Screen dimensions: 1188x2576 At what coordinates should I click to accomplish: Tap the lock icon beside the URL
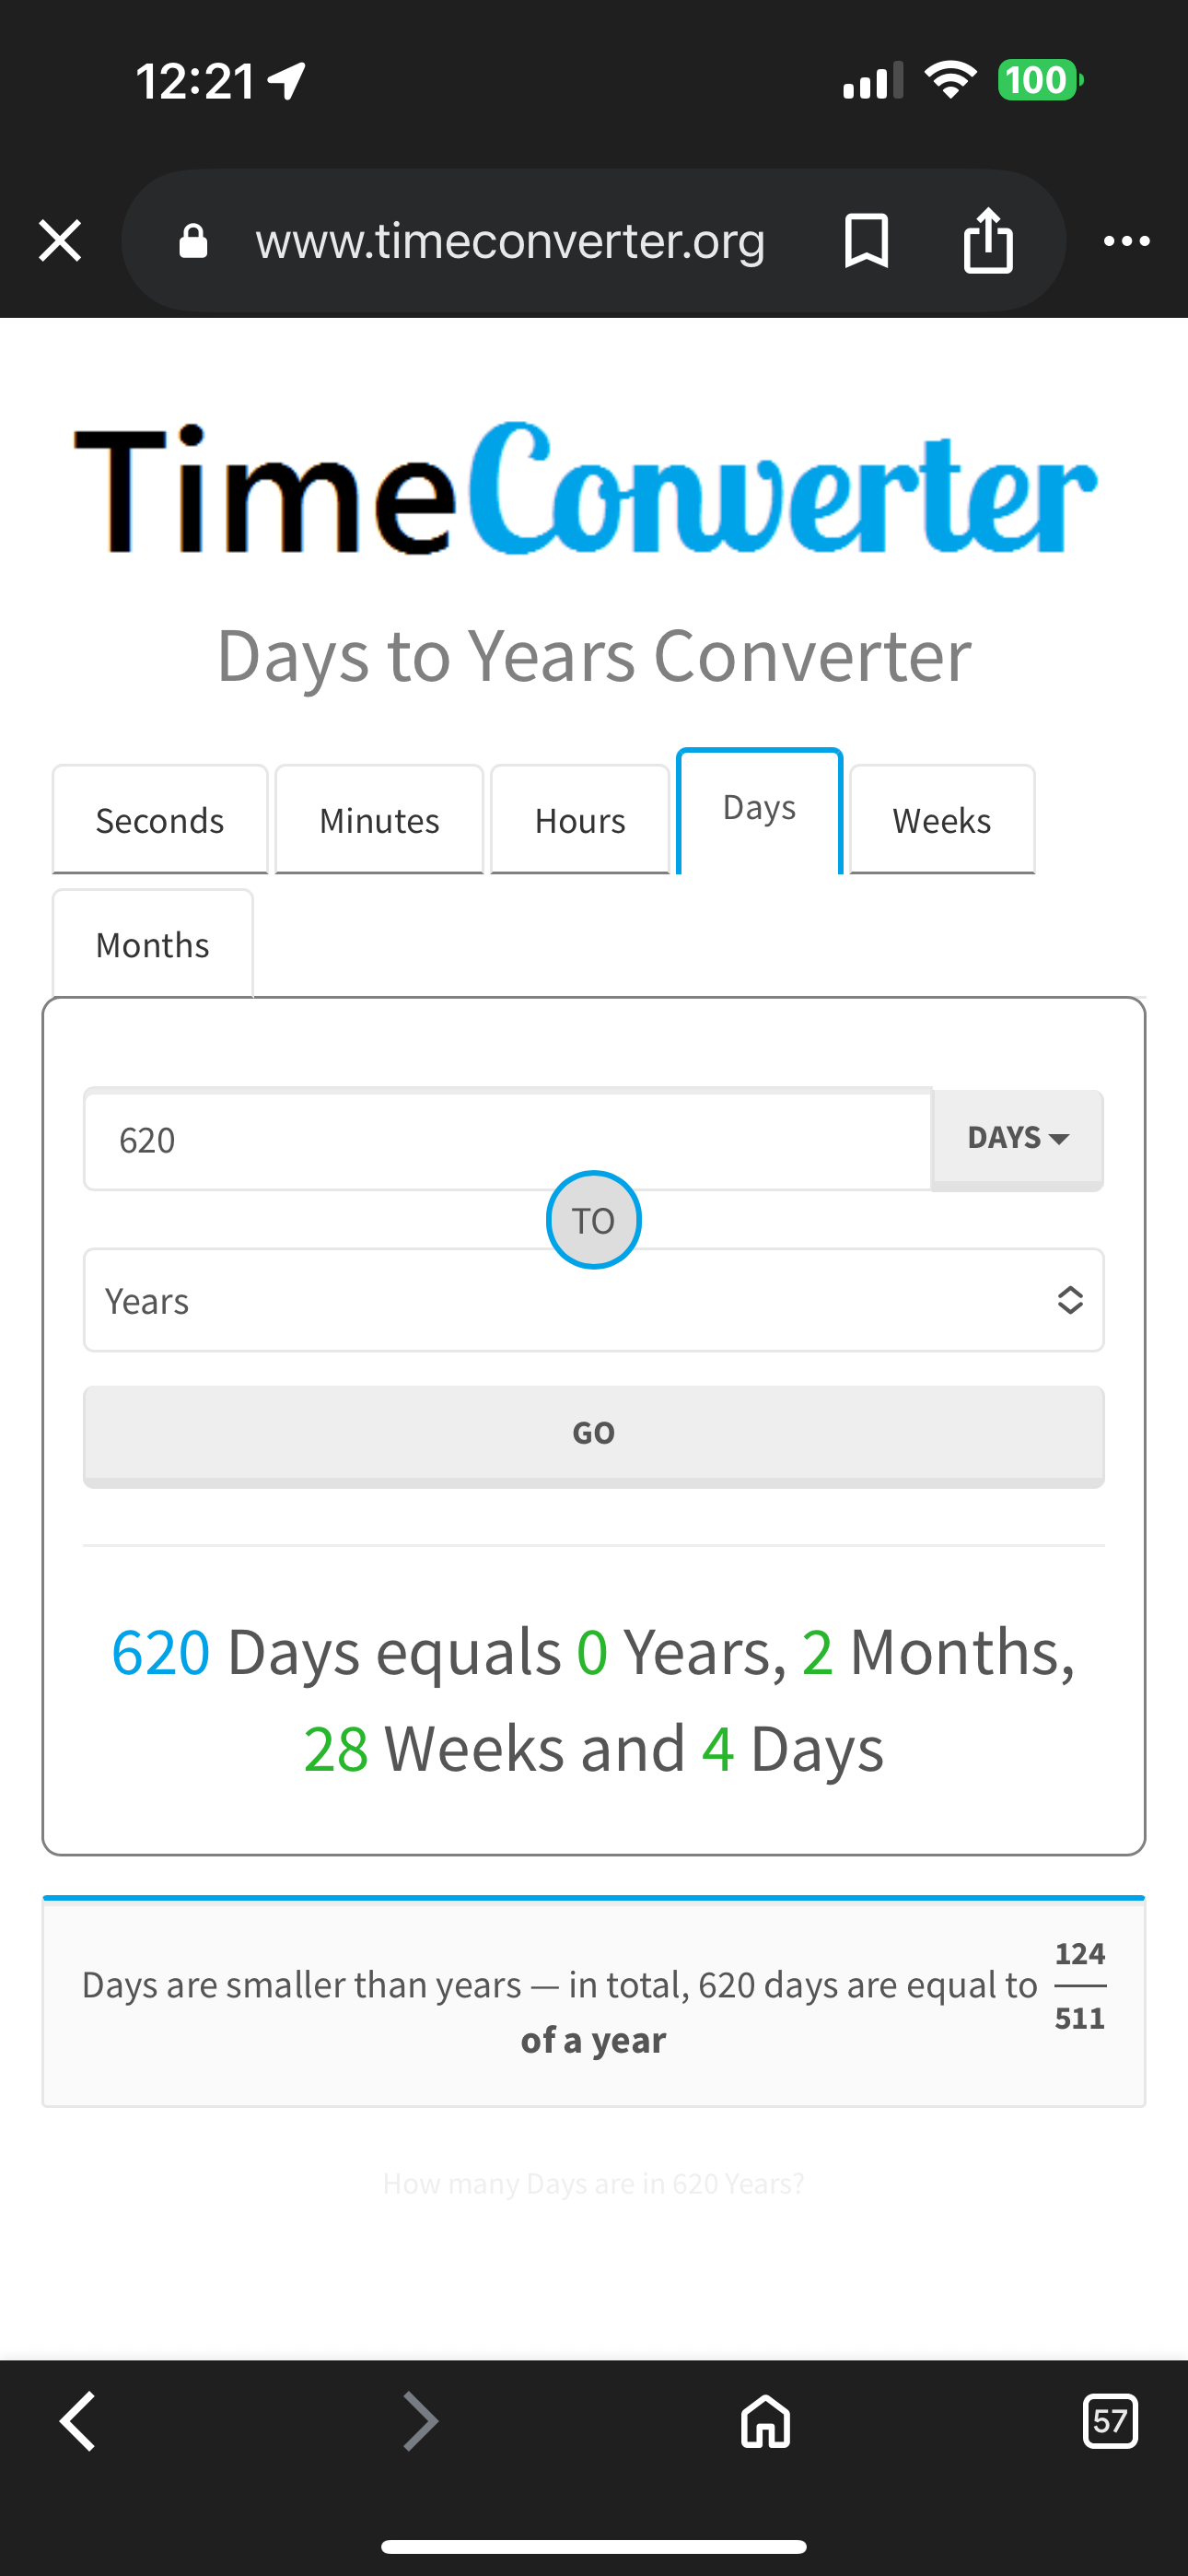point(193,241)
